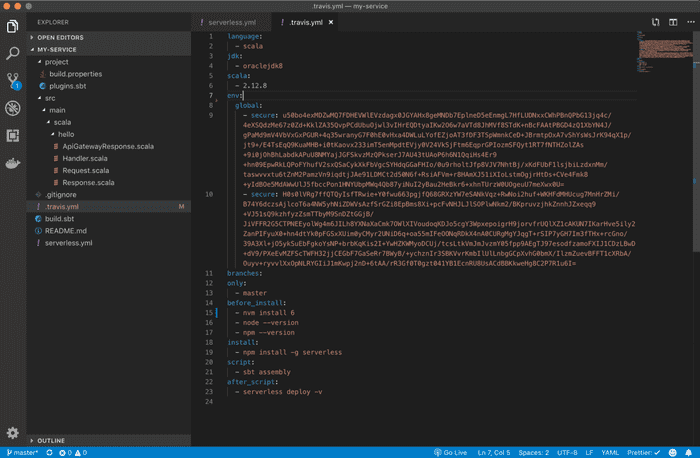
Task: Click 'before_install' key on line 14
Action: [x=254, y=303]
